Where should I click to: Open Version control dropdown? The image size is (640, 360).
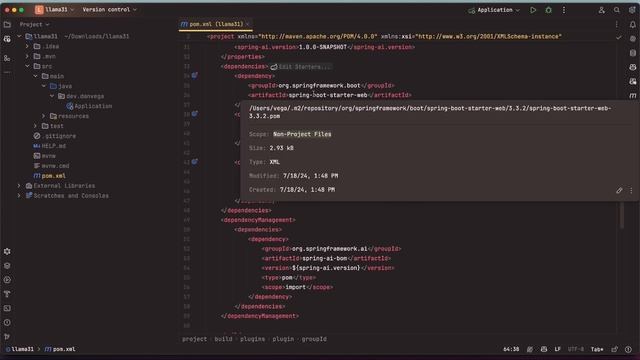(x=109, y=10)
